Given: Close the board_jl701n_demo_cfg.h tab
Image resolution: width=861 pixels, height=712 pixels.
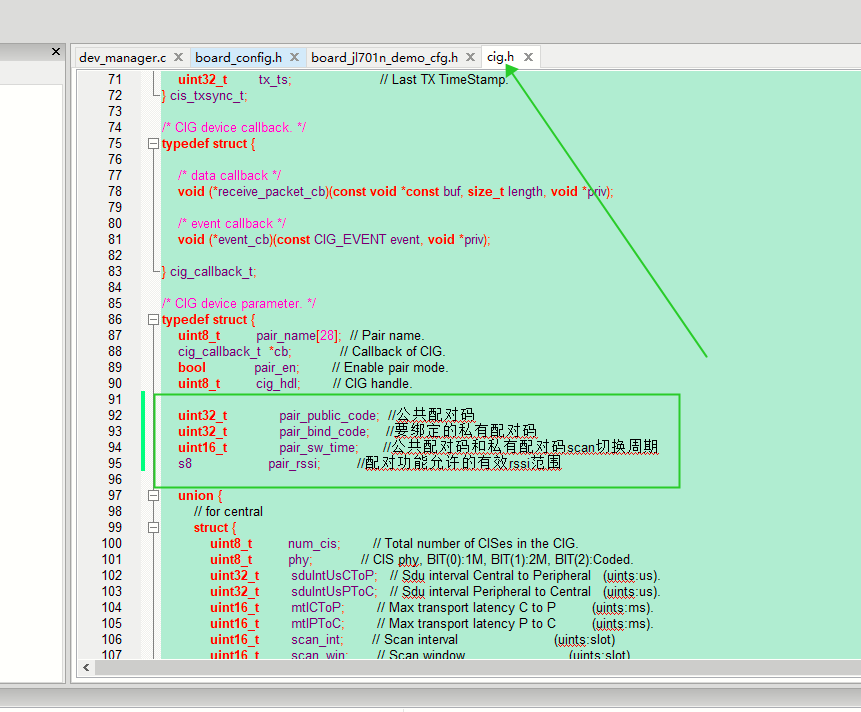Looking at the screenshot, I should [x=471, y=57].
